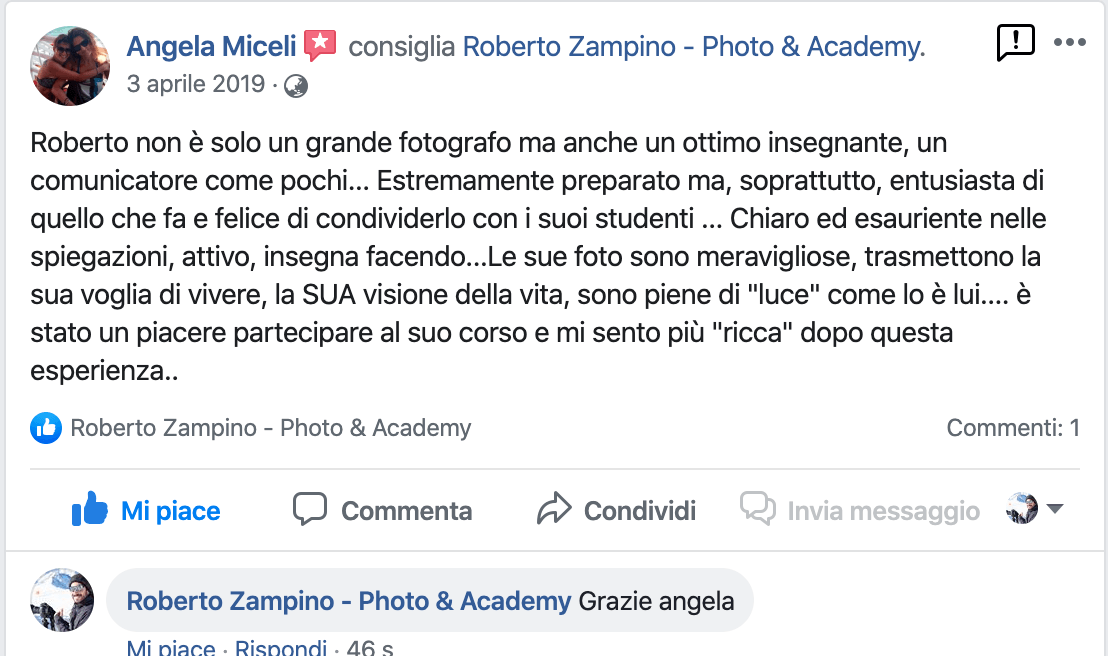Open the three-dots post options menu

click(x=1069, y=43)
